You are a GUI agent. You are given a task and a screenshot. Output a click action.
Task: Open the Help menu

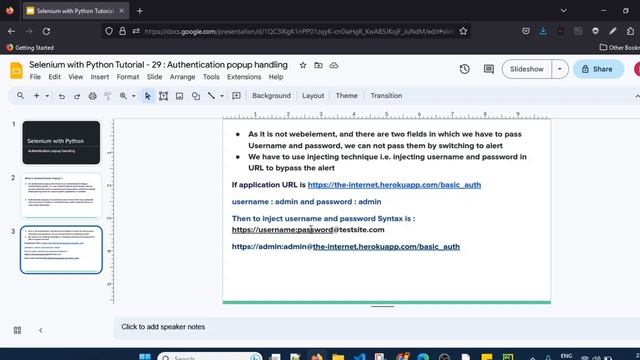(x=276, y=77)
